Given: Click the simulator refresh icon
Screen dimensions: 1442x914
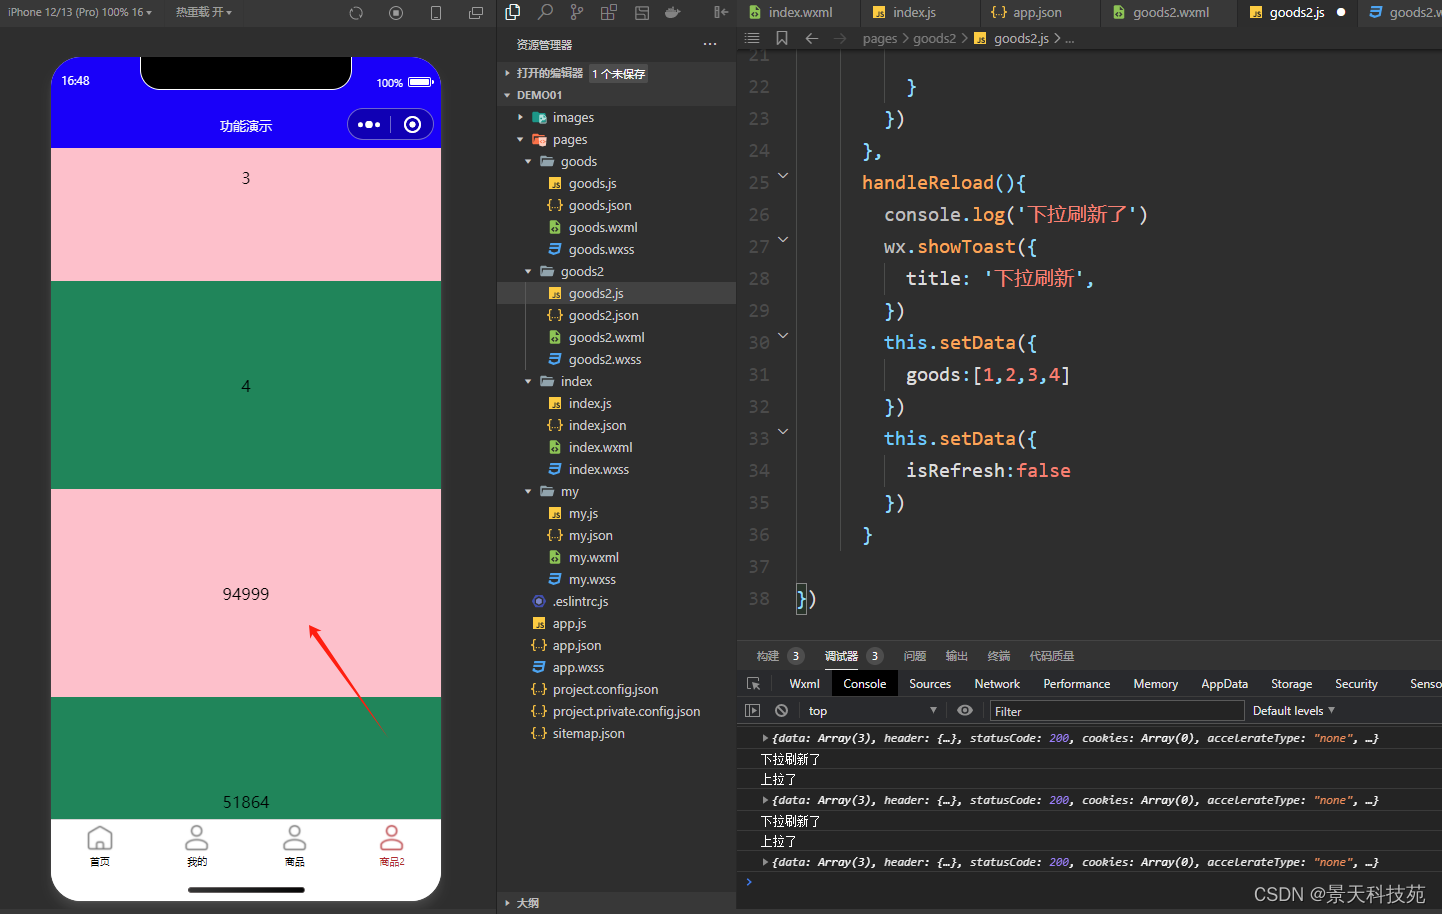Looking at the screenshot, I should [x=356, y=13].
